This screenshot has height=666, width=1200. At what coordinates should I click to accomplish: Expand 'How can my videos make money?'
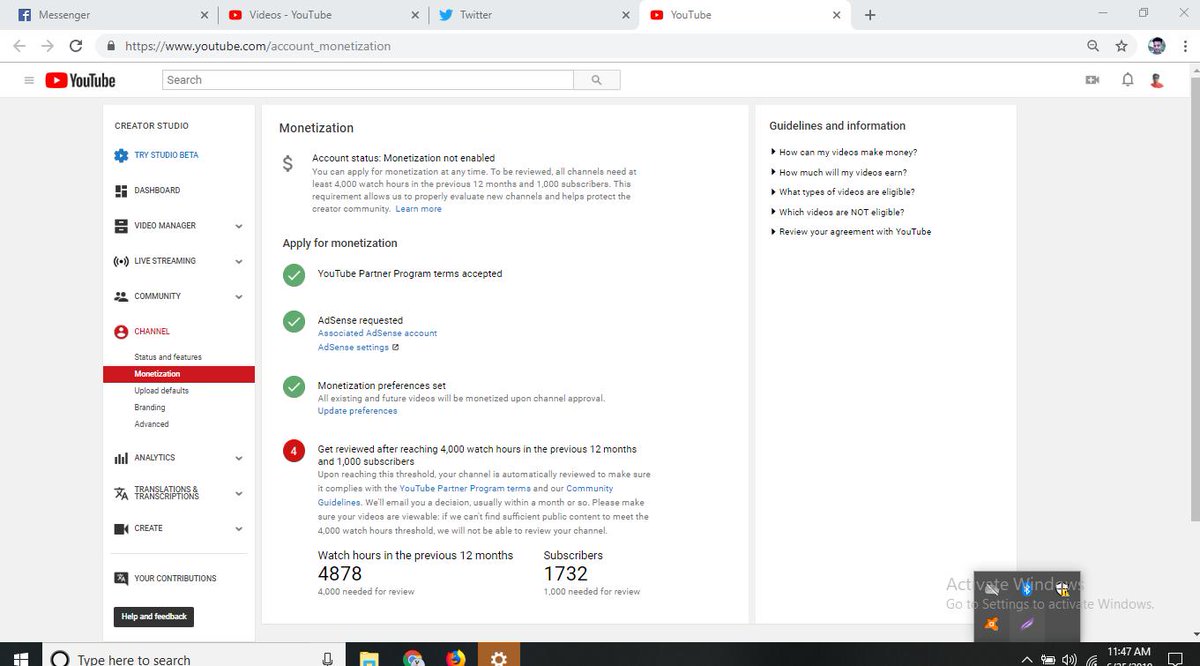[x=844, y=152]
